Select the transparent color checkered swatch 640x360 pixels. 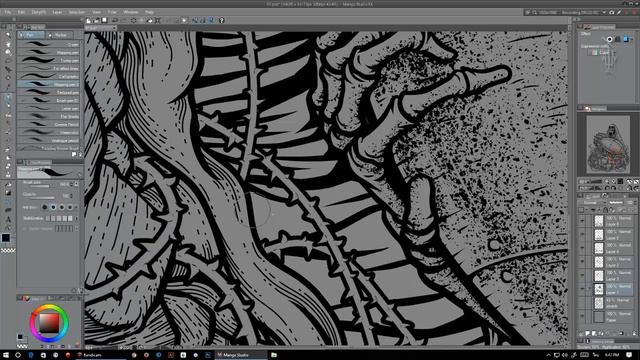tap(8, 250)
